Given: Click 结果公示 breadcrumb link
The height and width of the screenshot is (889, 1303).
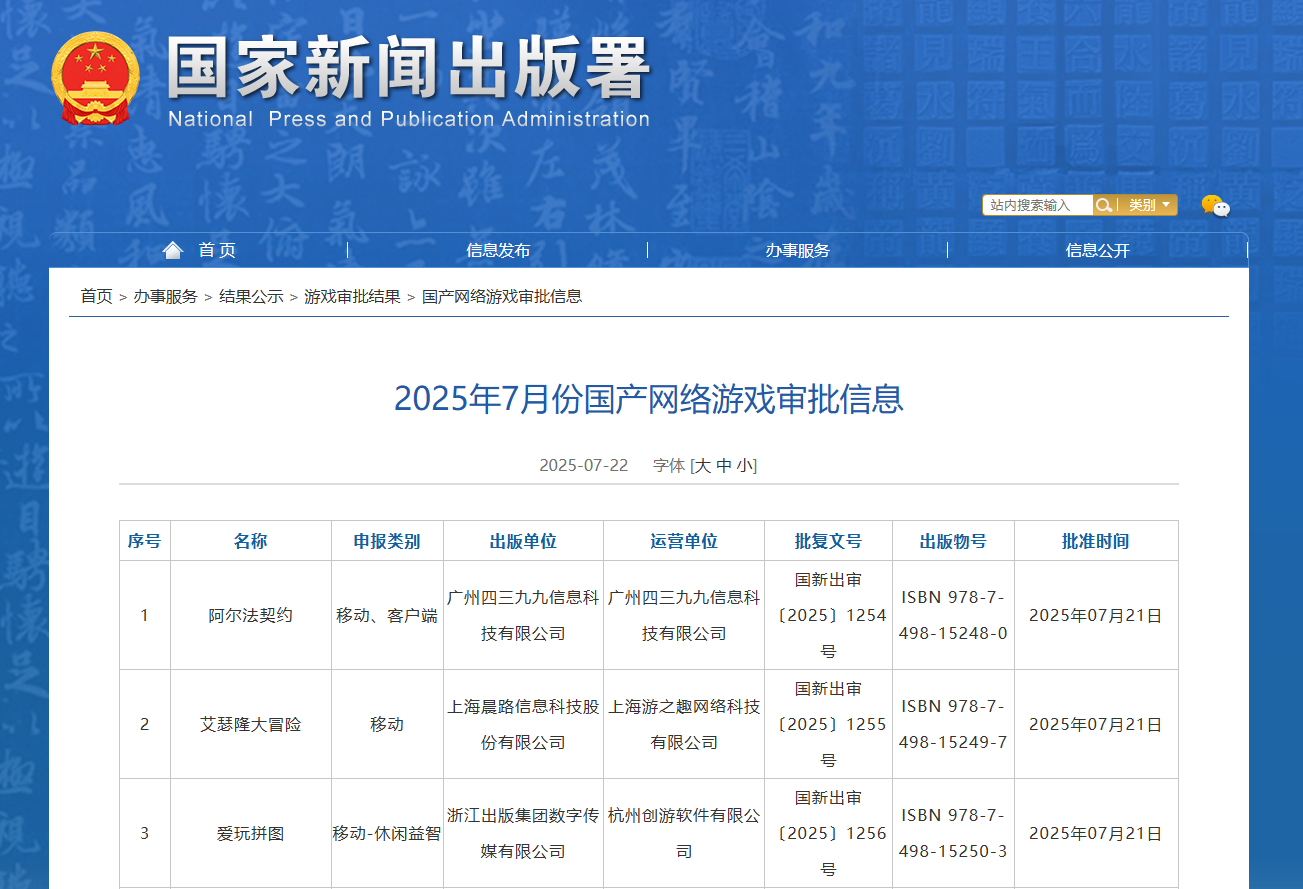Looking at the screenshot, I should tap(251, 296).
